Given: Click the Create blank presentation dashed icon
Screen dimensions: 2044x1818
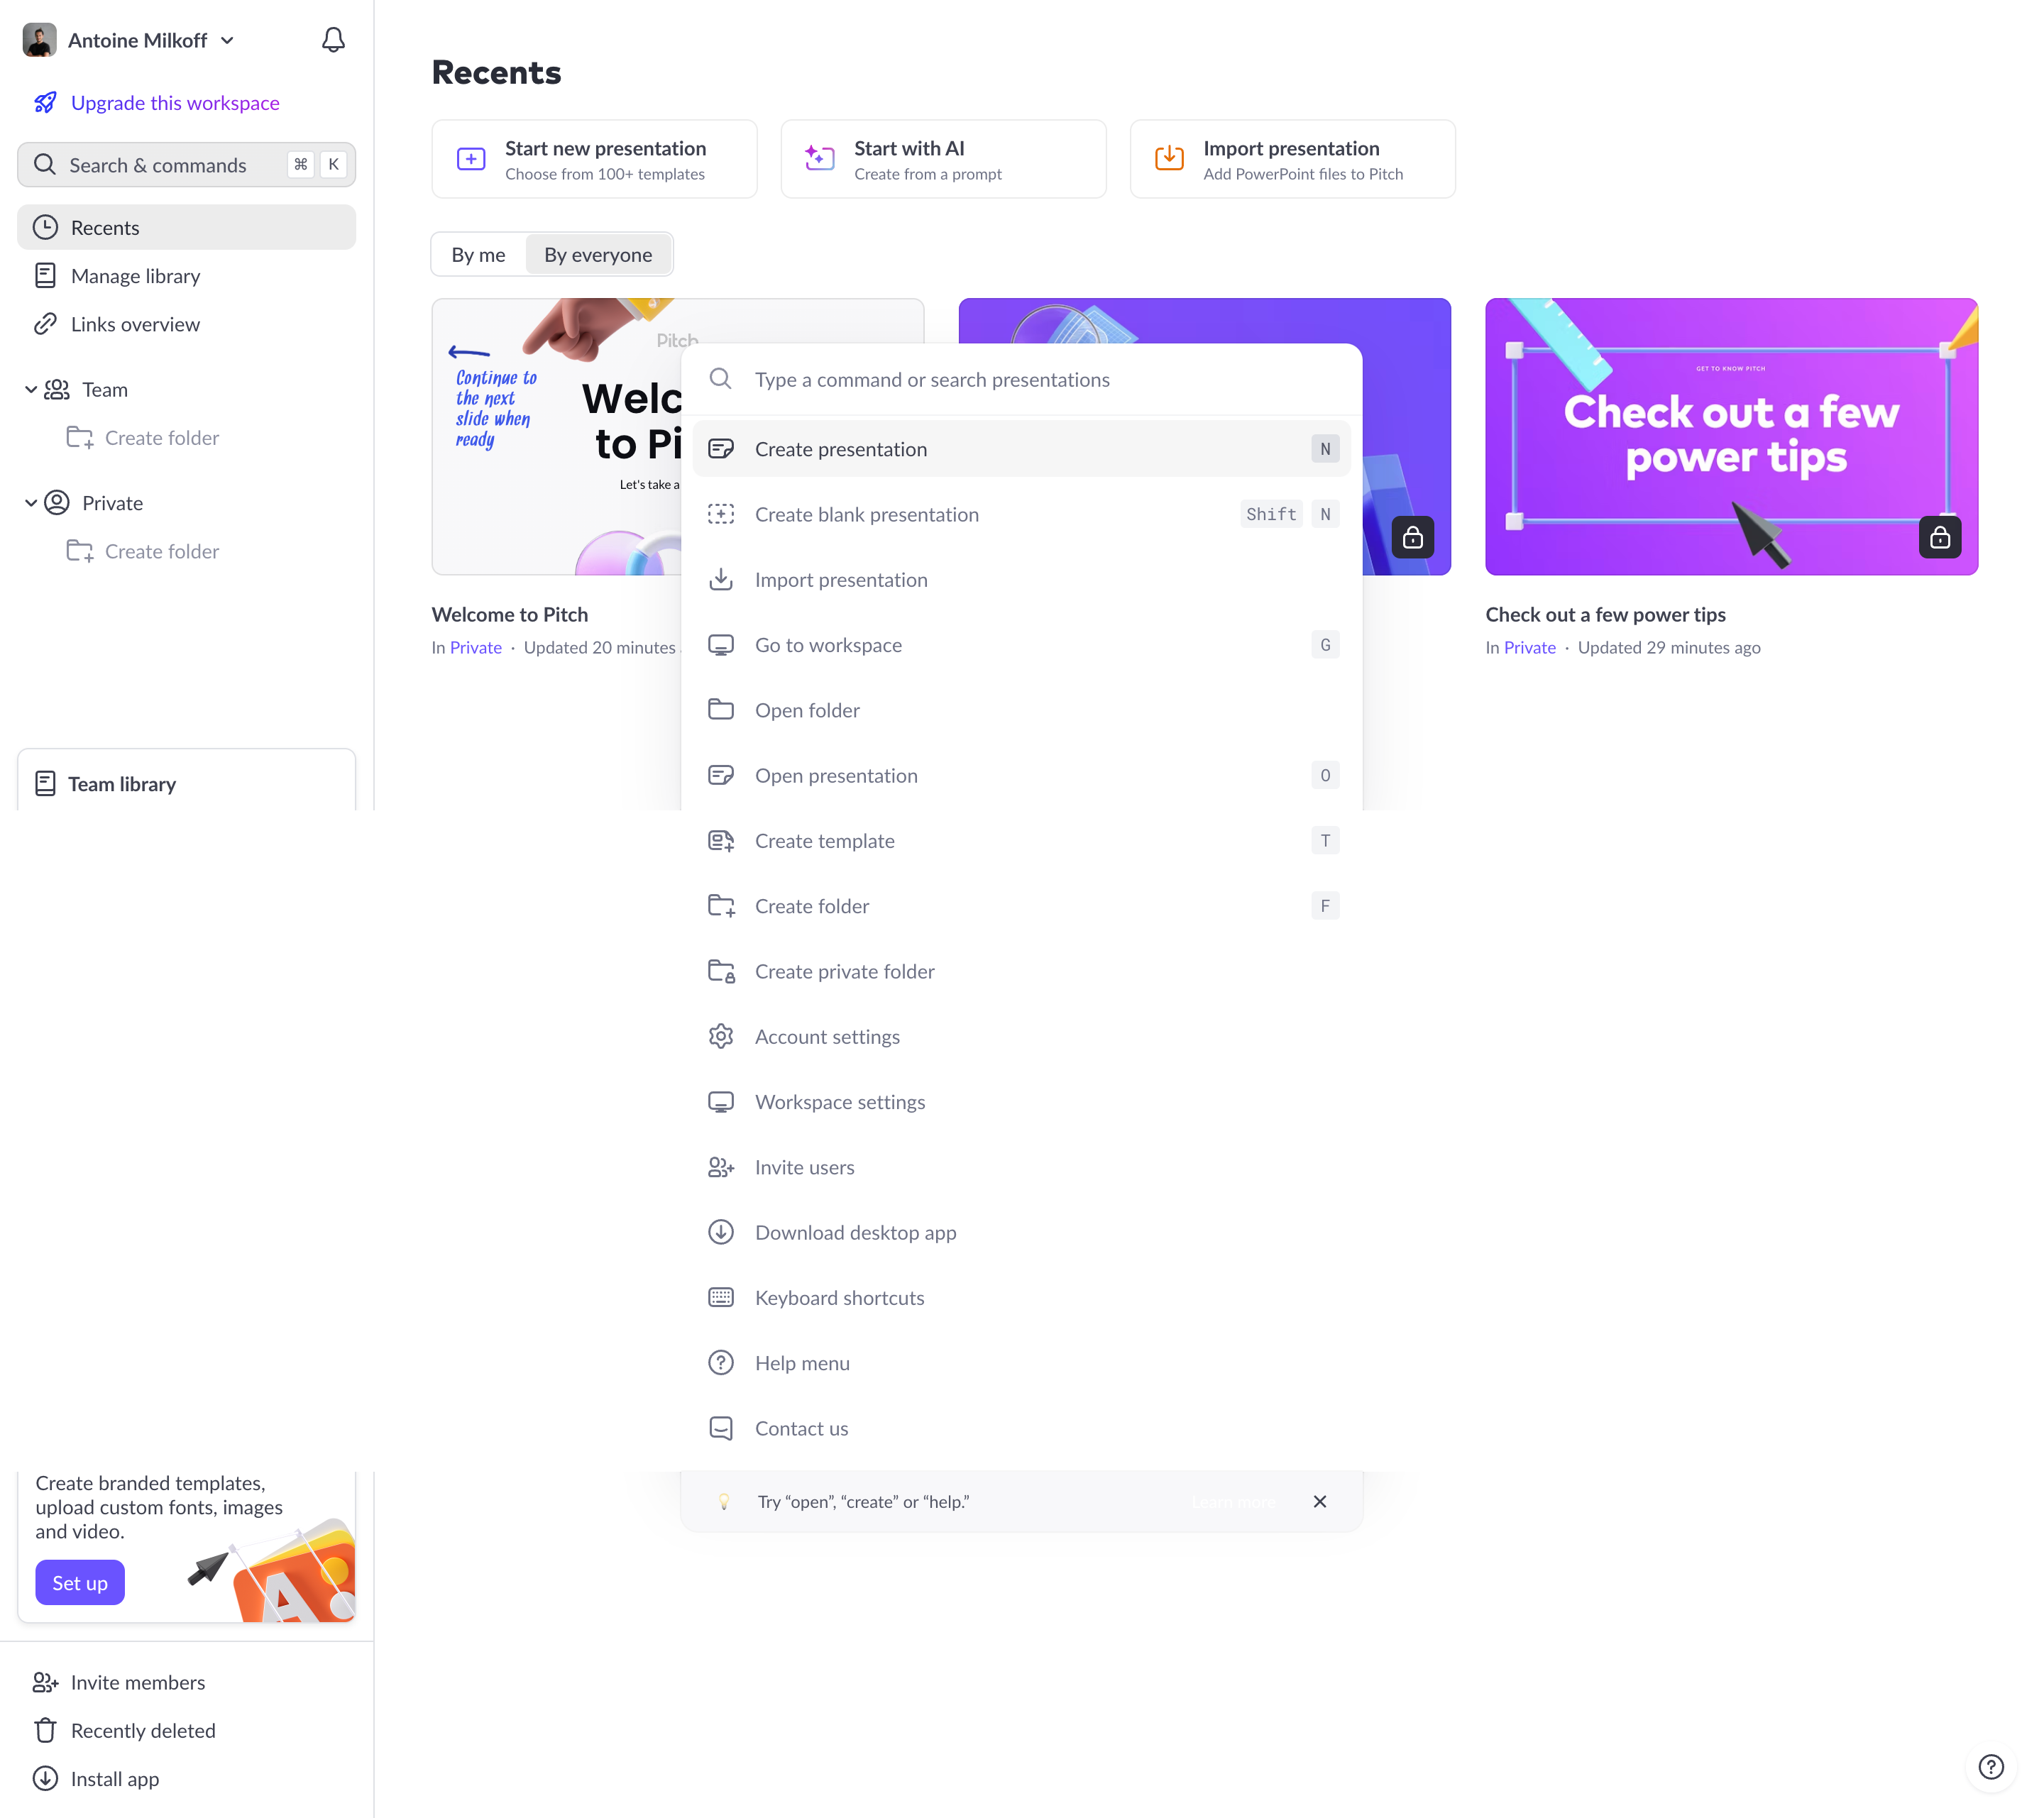Looking at the screenshot, I should point(721,514).
